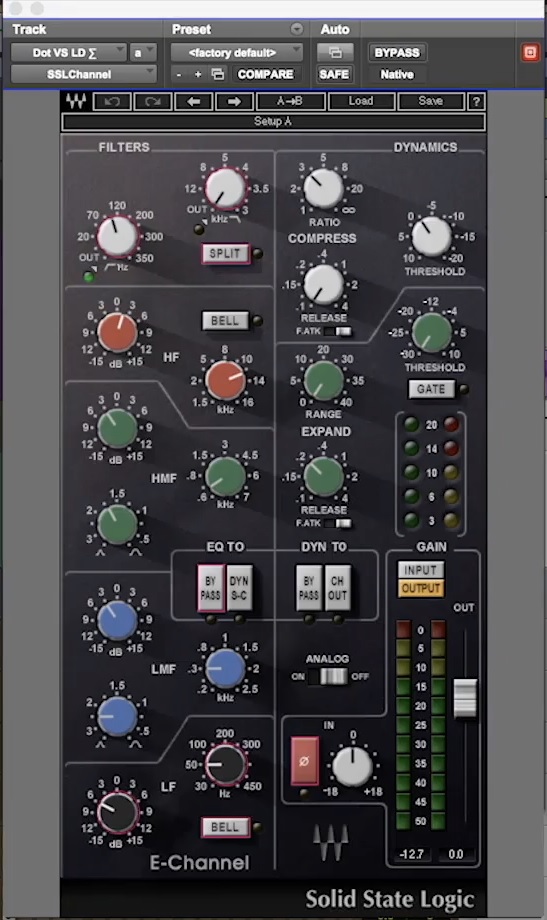Click the Setup A name field
The image size is (547, 920).
[x=273, y=121]
